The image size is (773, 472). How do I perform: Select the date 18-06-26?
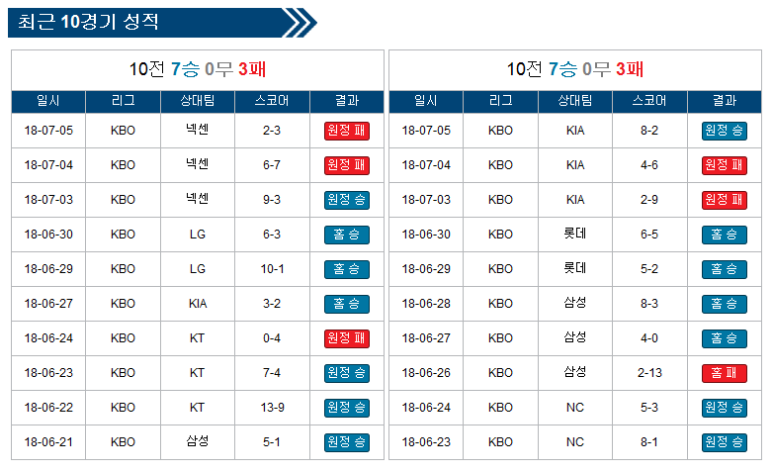tap(426, 373)
